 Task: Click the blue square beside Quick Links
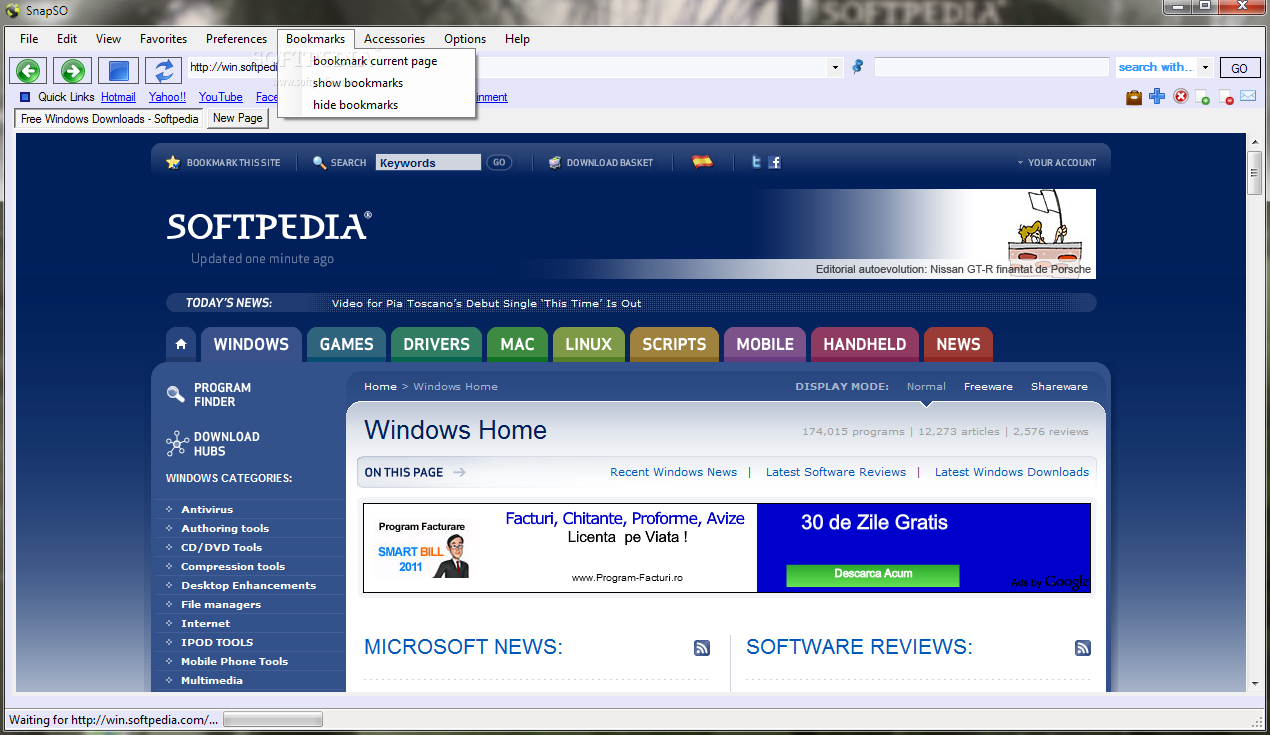pos(25,97)
